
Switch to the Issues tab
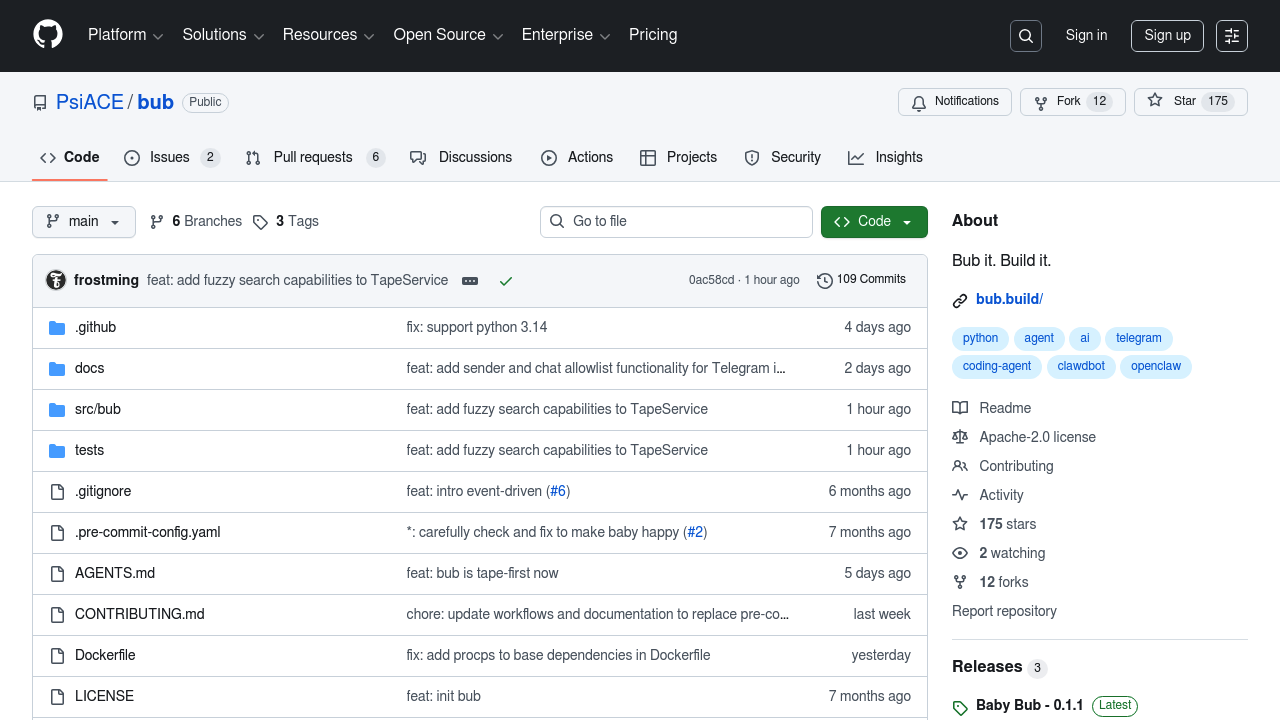point(171,158)
